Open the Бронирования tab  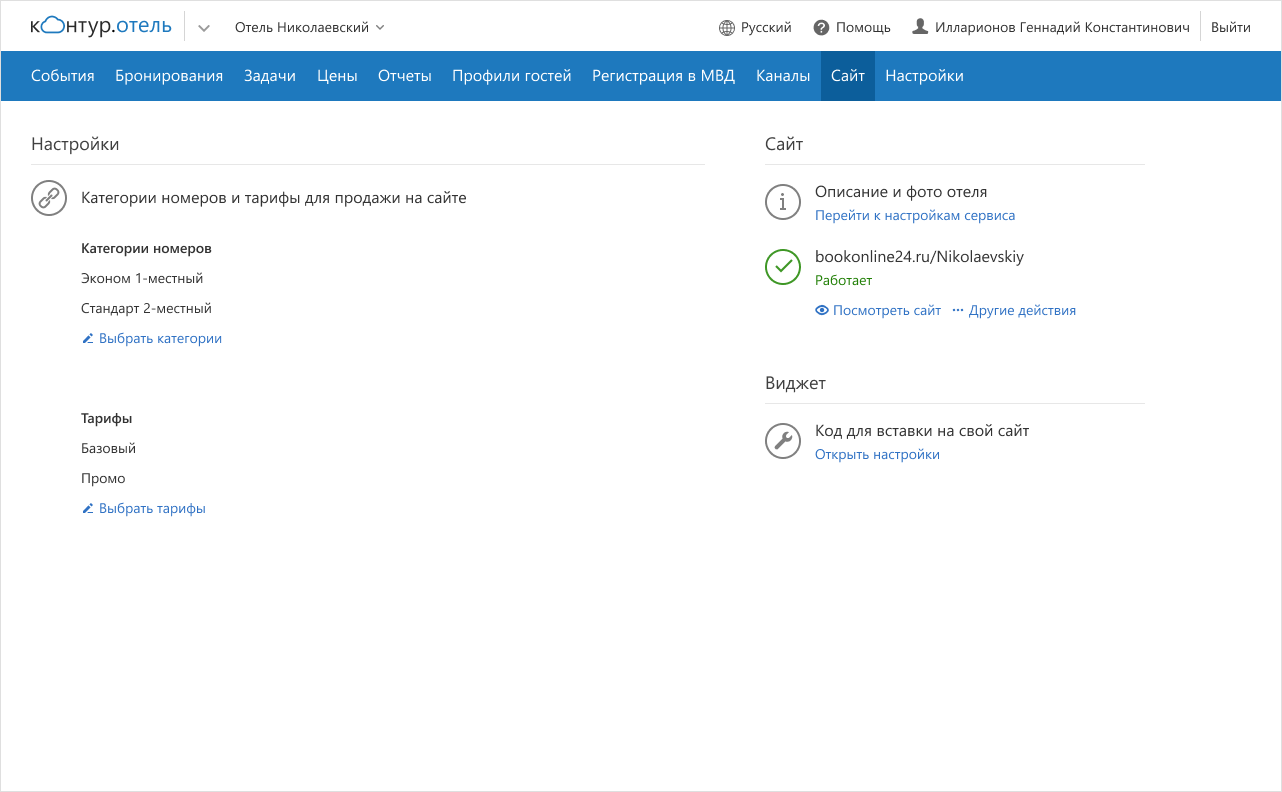click(x=169, y=76)
